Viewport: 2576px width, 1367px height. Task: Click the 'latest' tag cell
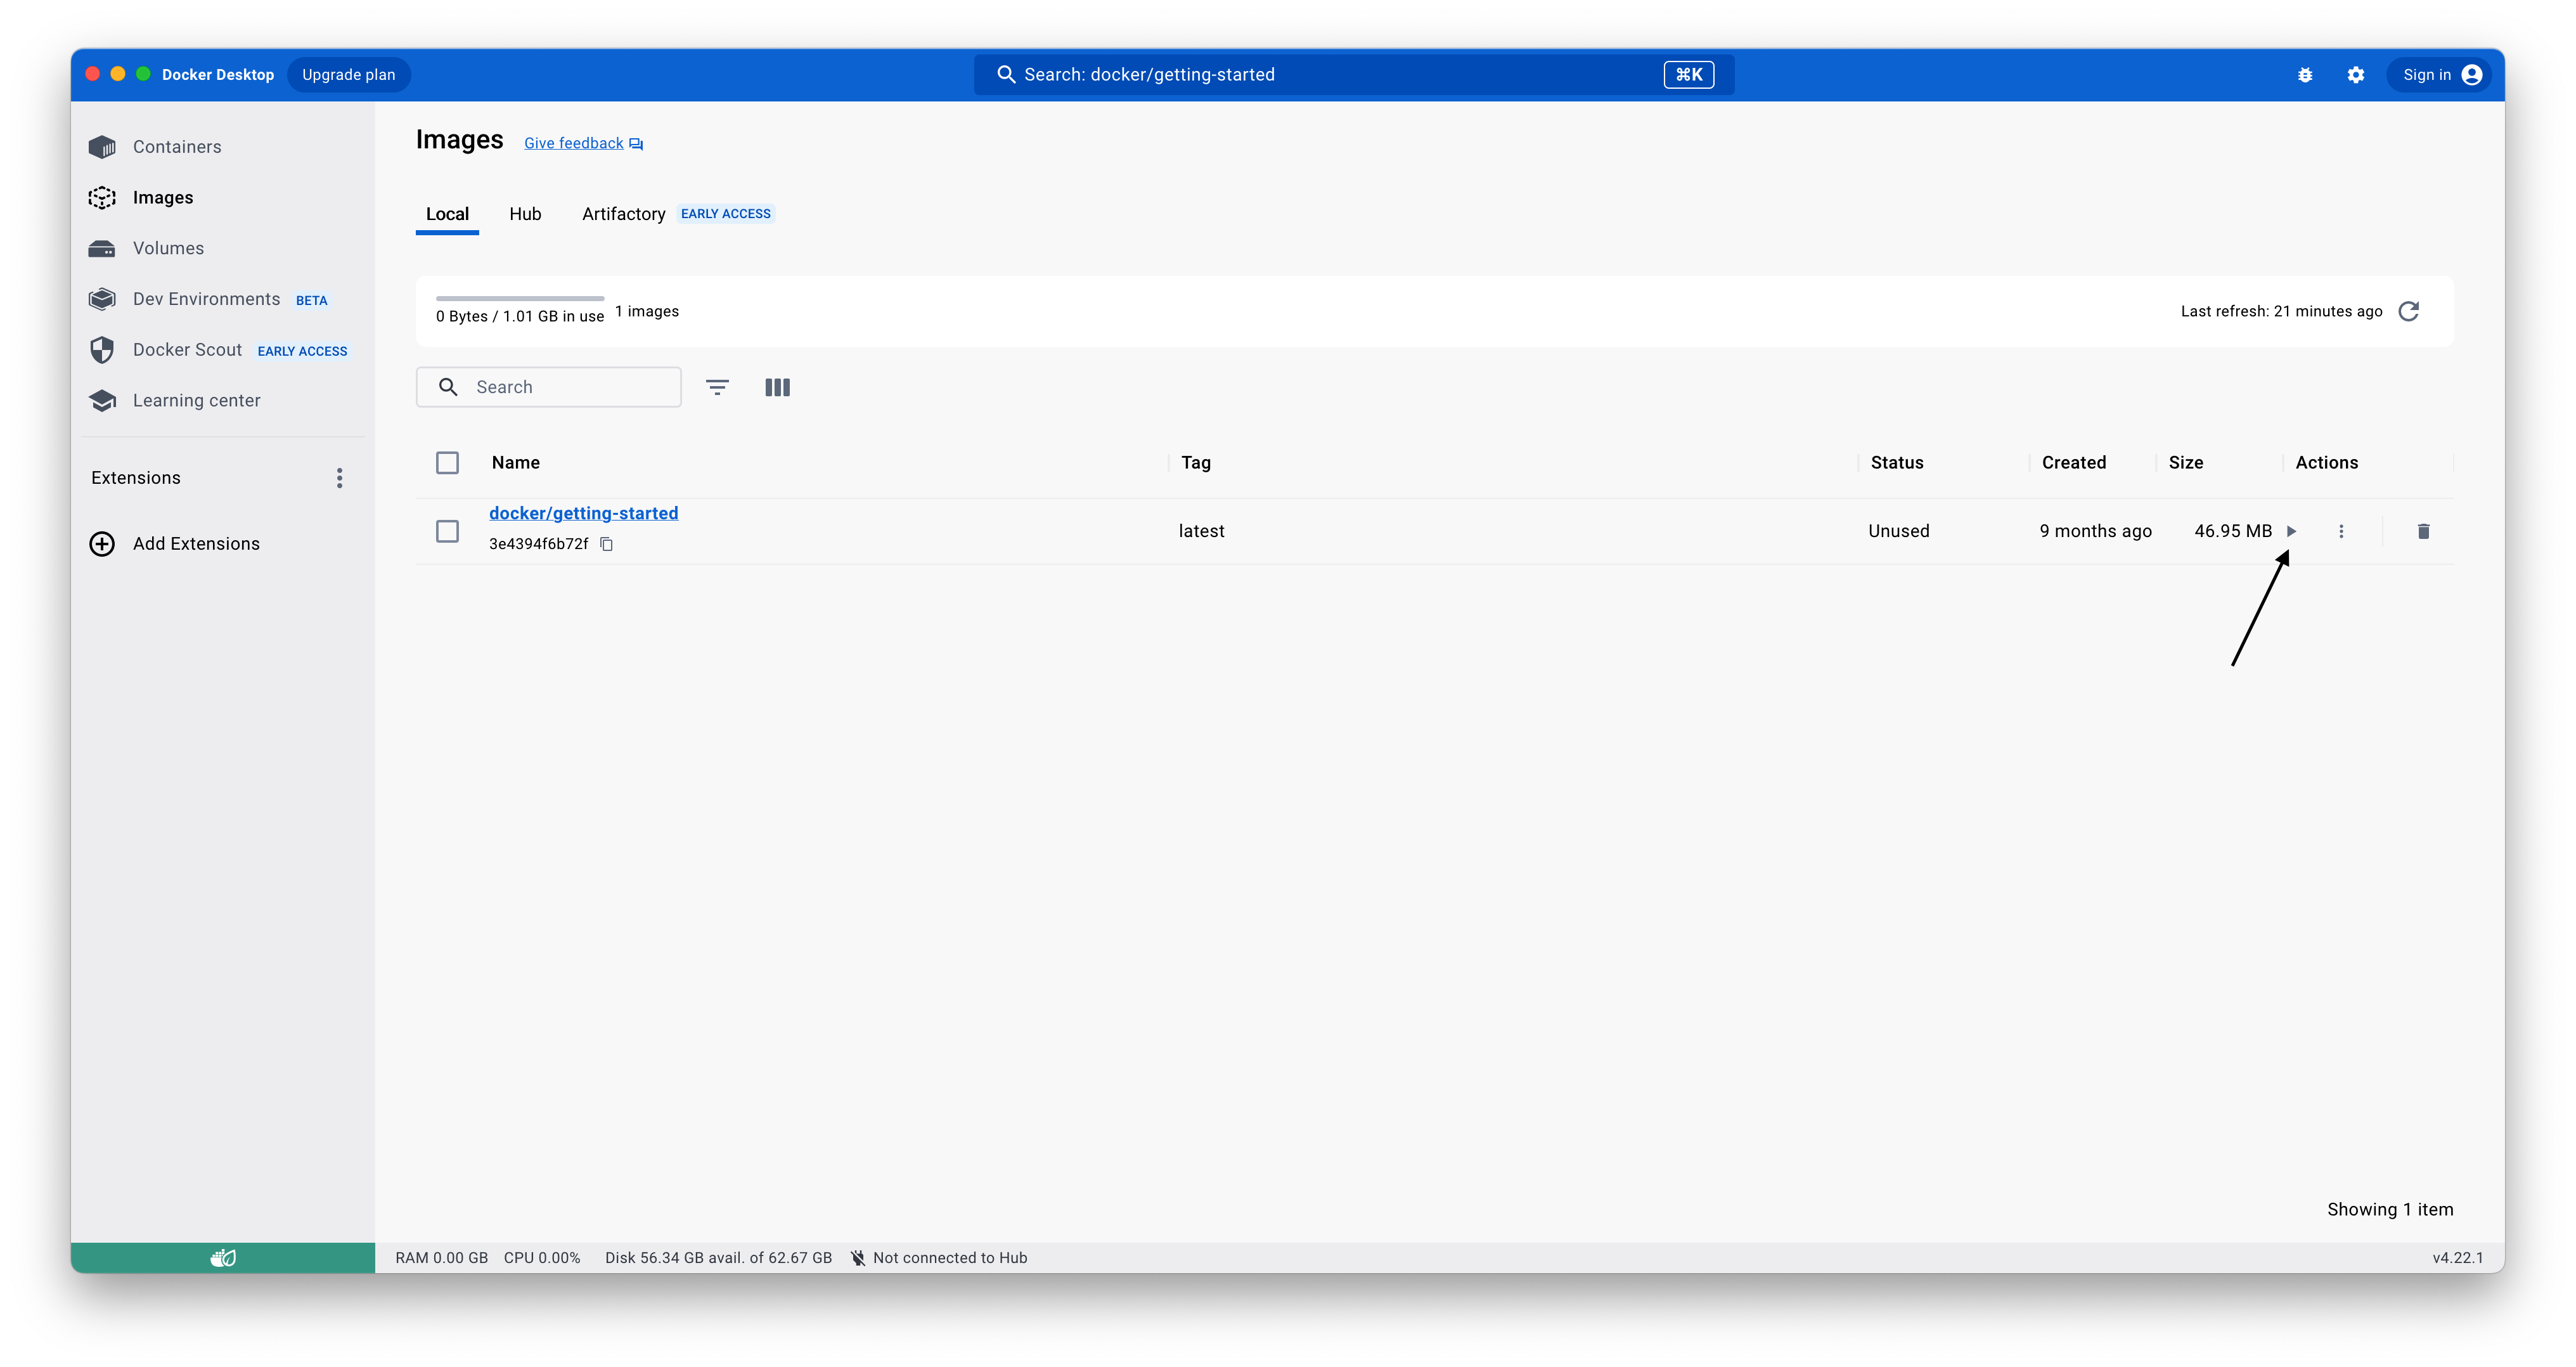(1201, 531)
